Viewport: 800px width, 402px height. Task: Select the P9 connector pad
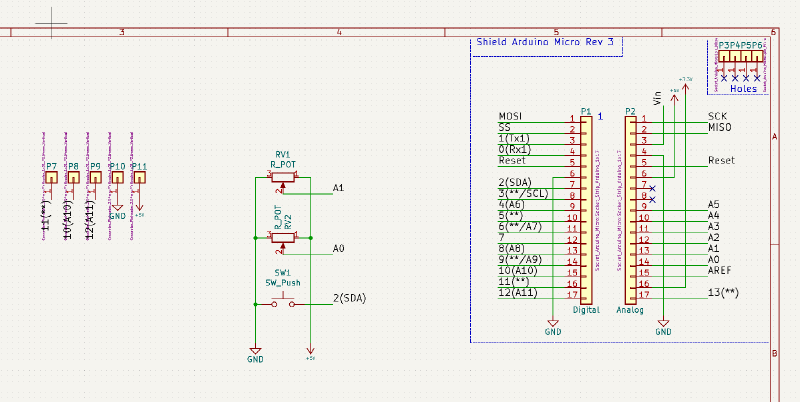94,178
